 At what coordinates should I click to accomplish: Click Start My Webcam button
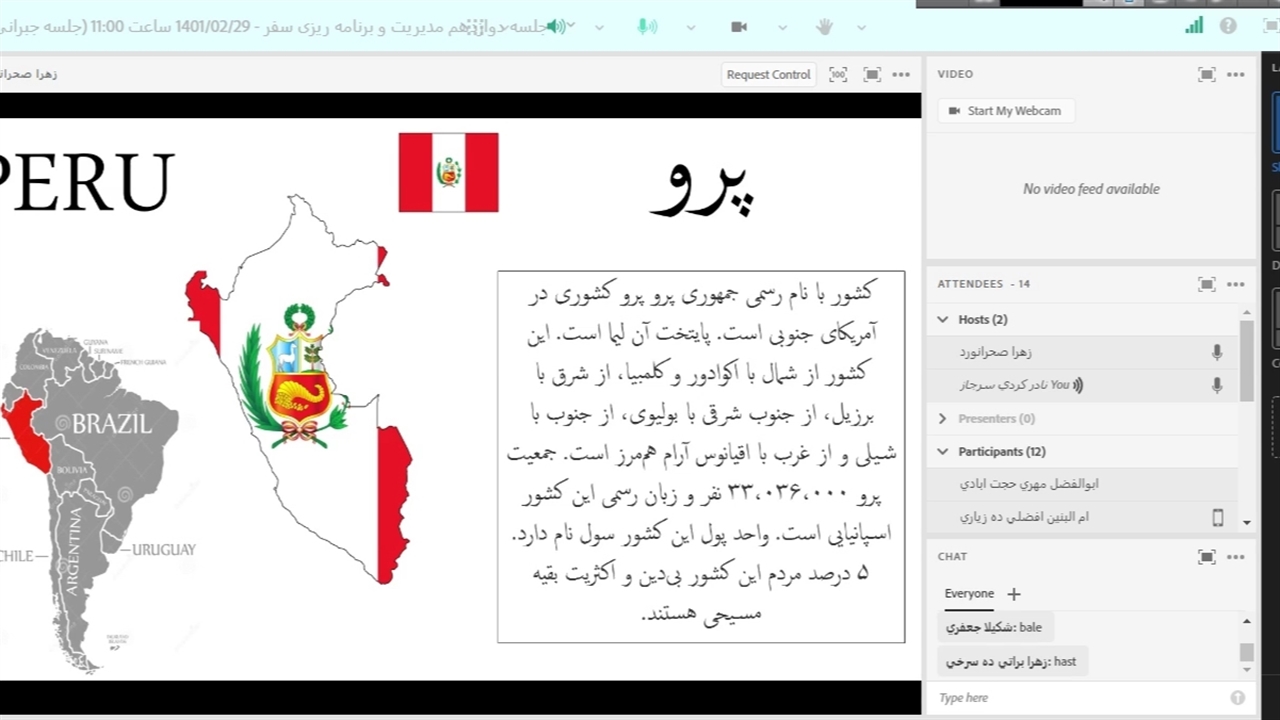[x=1005, y=111]
